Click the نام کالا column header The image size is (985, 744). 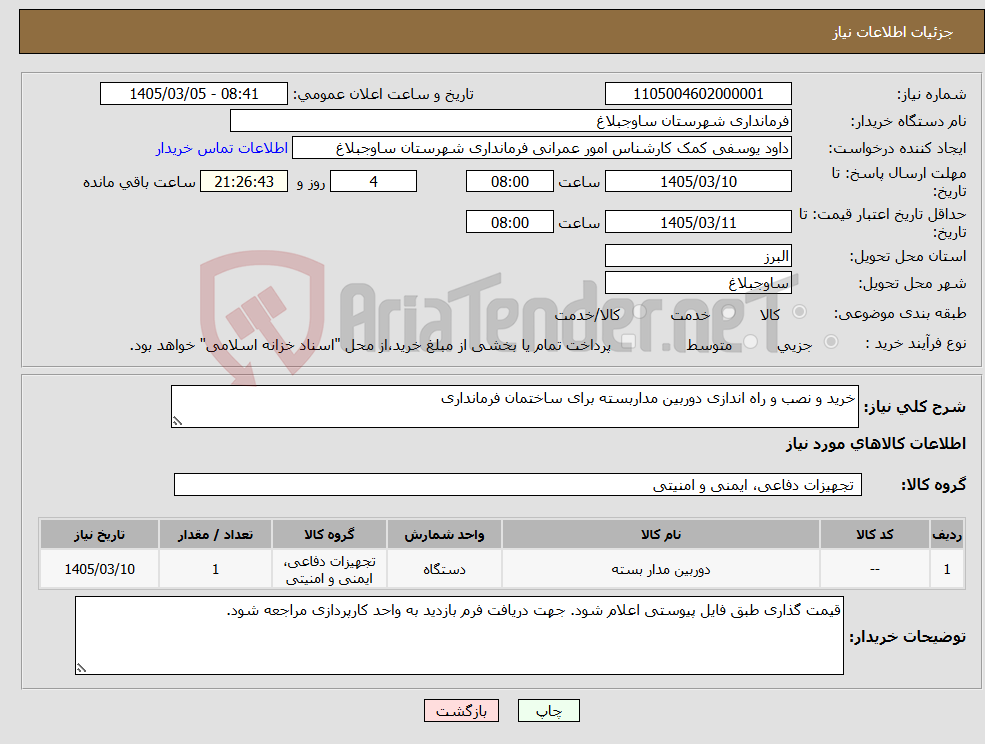click(660, 535)
